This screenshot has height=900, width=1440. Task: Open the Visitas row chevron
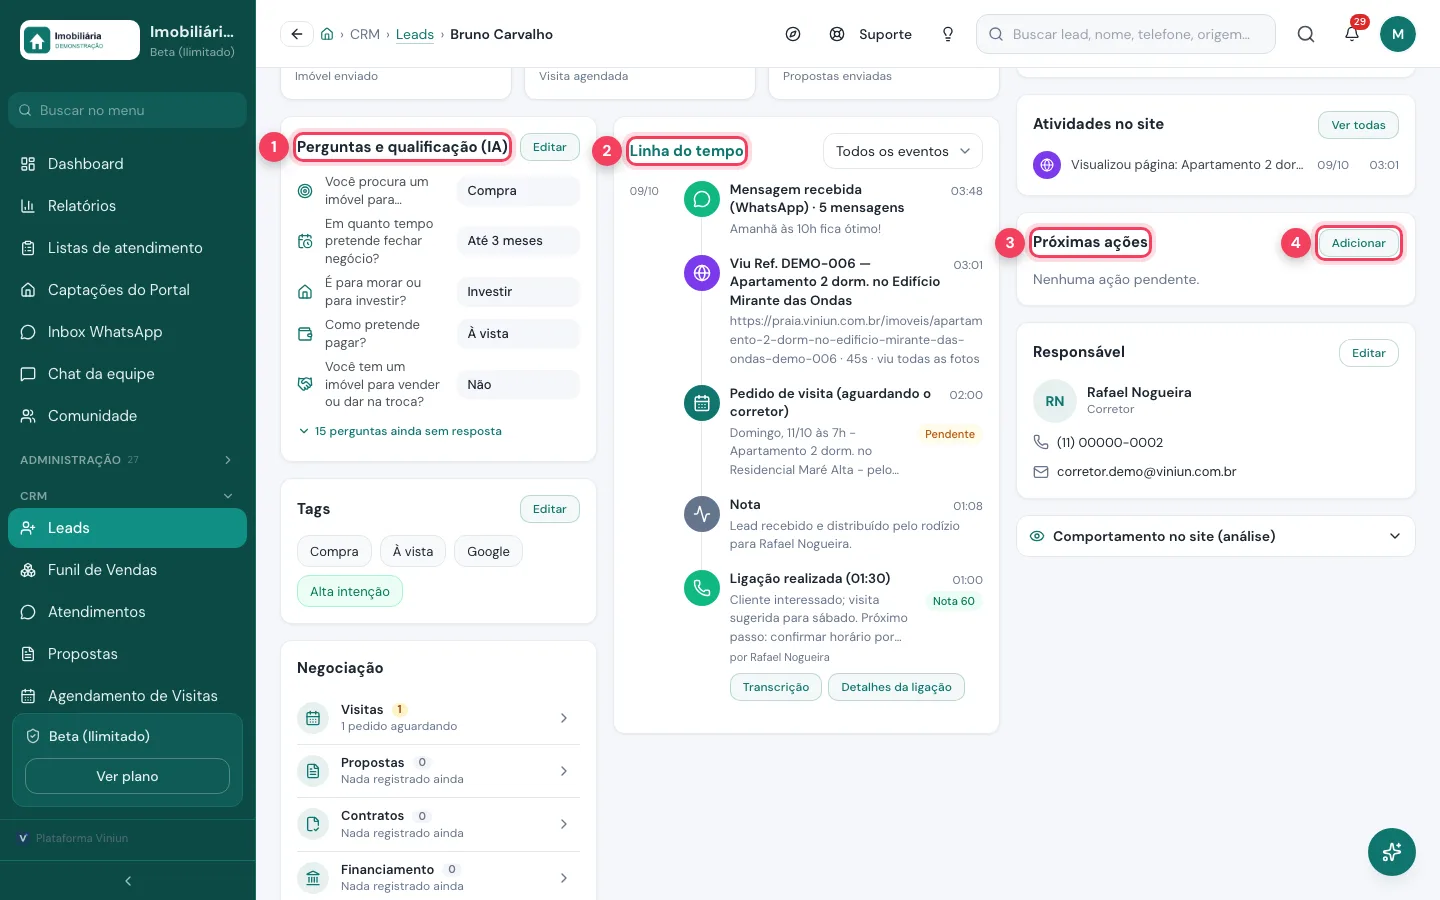coord(564,718)
